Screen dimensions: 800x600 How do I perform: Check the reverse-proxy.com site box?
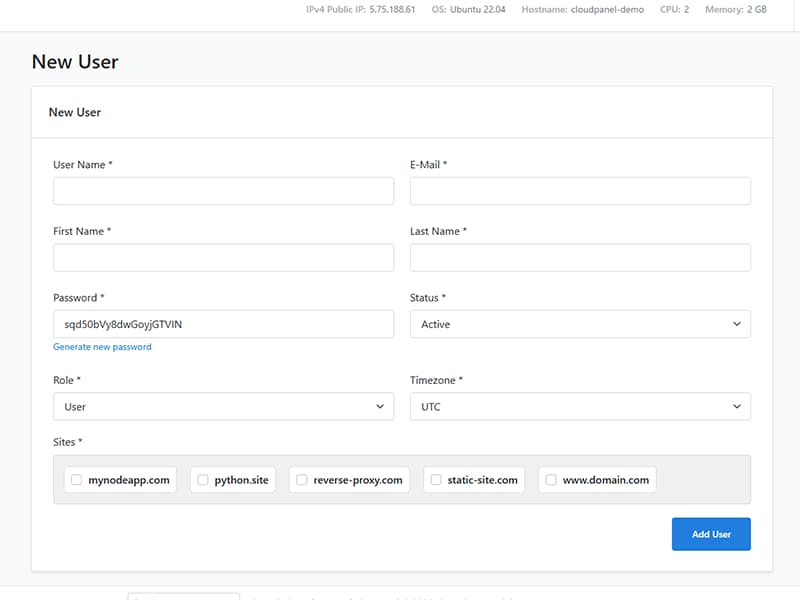click(301, 480)
